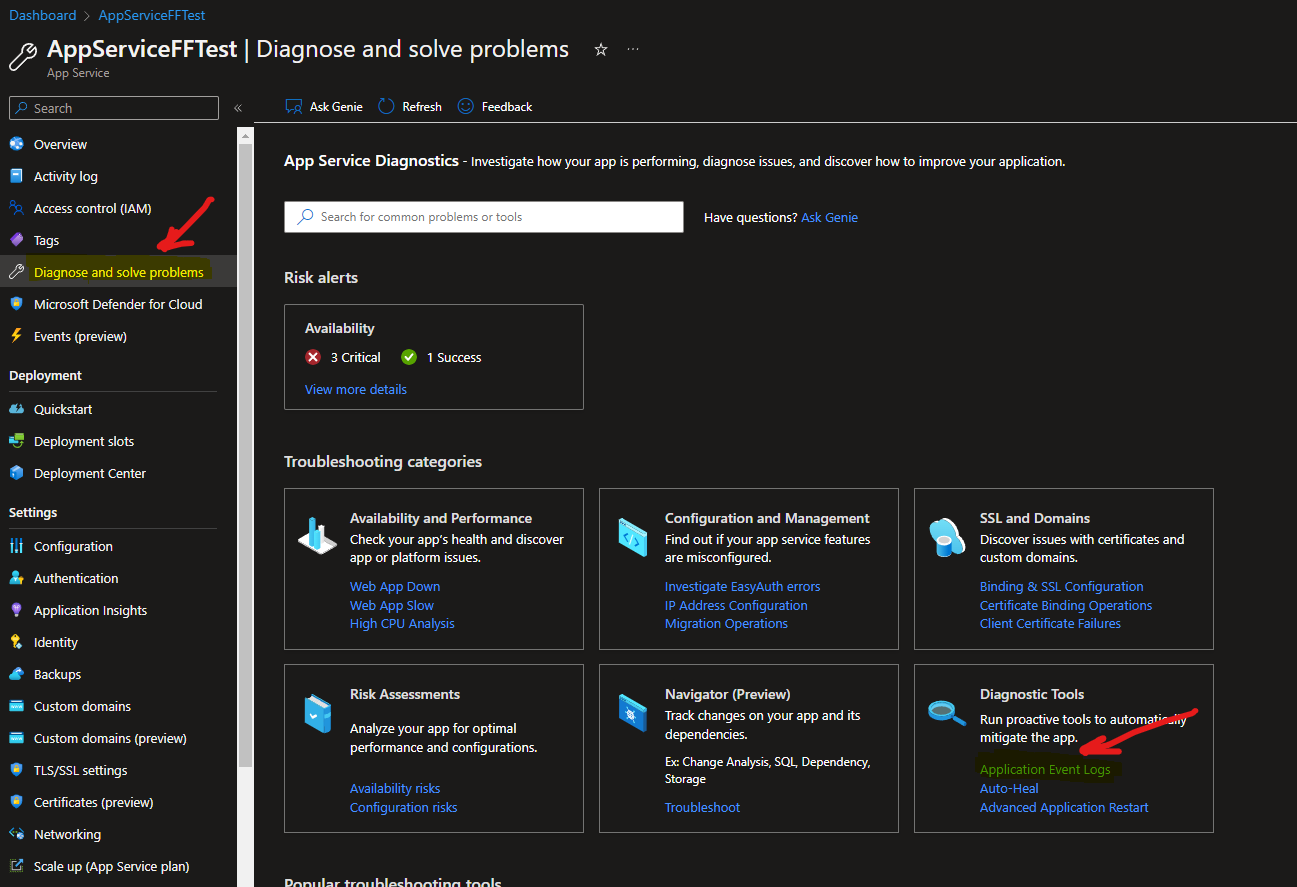1297x887 pixels.
Task: Click the Configuration sliders icon
Action: click(x=16, y=546)
